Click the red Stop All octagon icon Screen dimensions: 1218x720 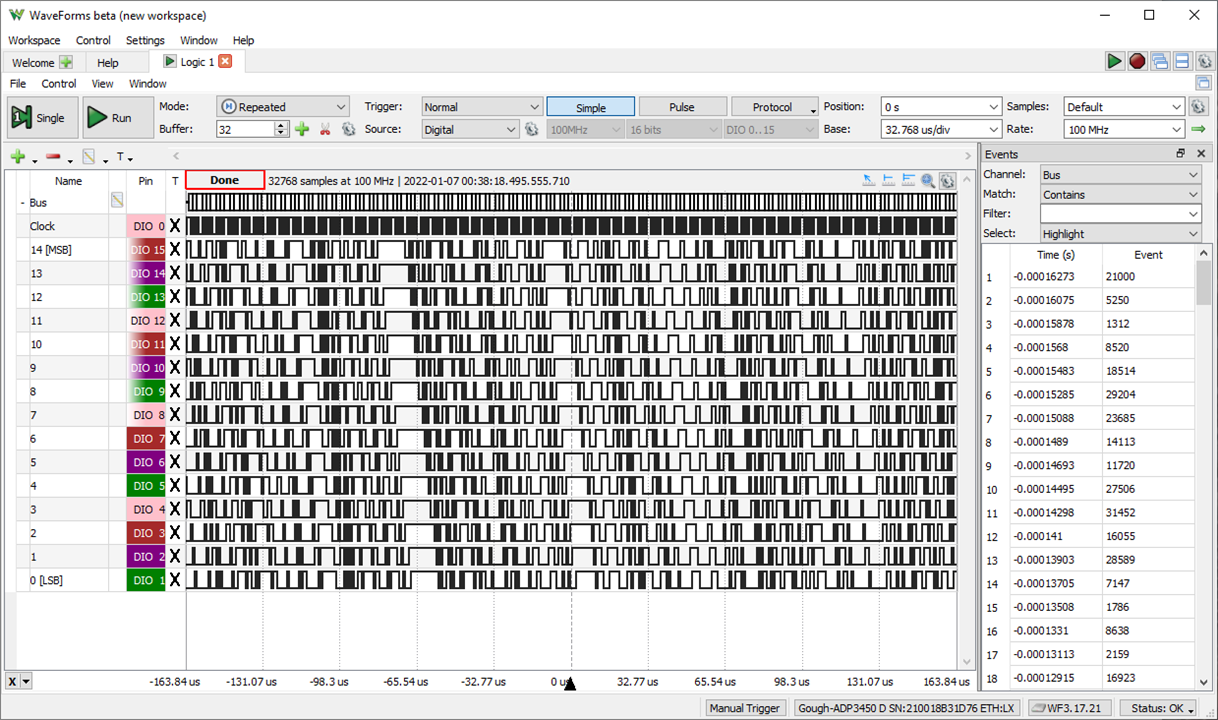pos(1137,62)
